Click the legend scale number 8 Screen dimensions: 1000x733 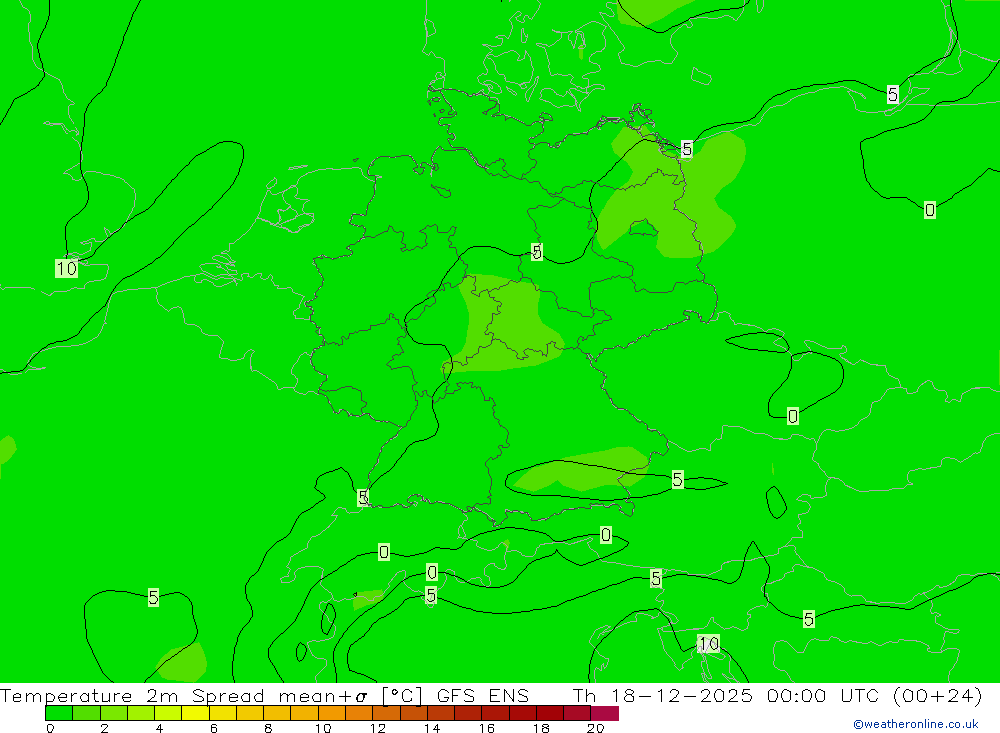click(268, 728)
